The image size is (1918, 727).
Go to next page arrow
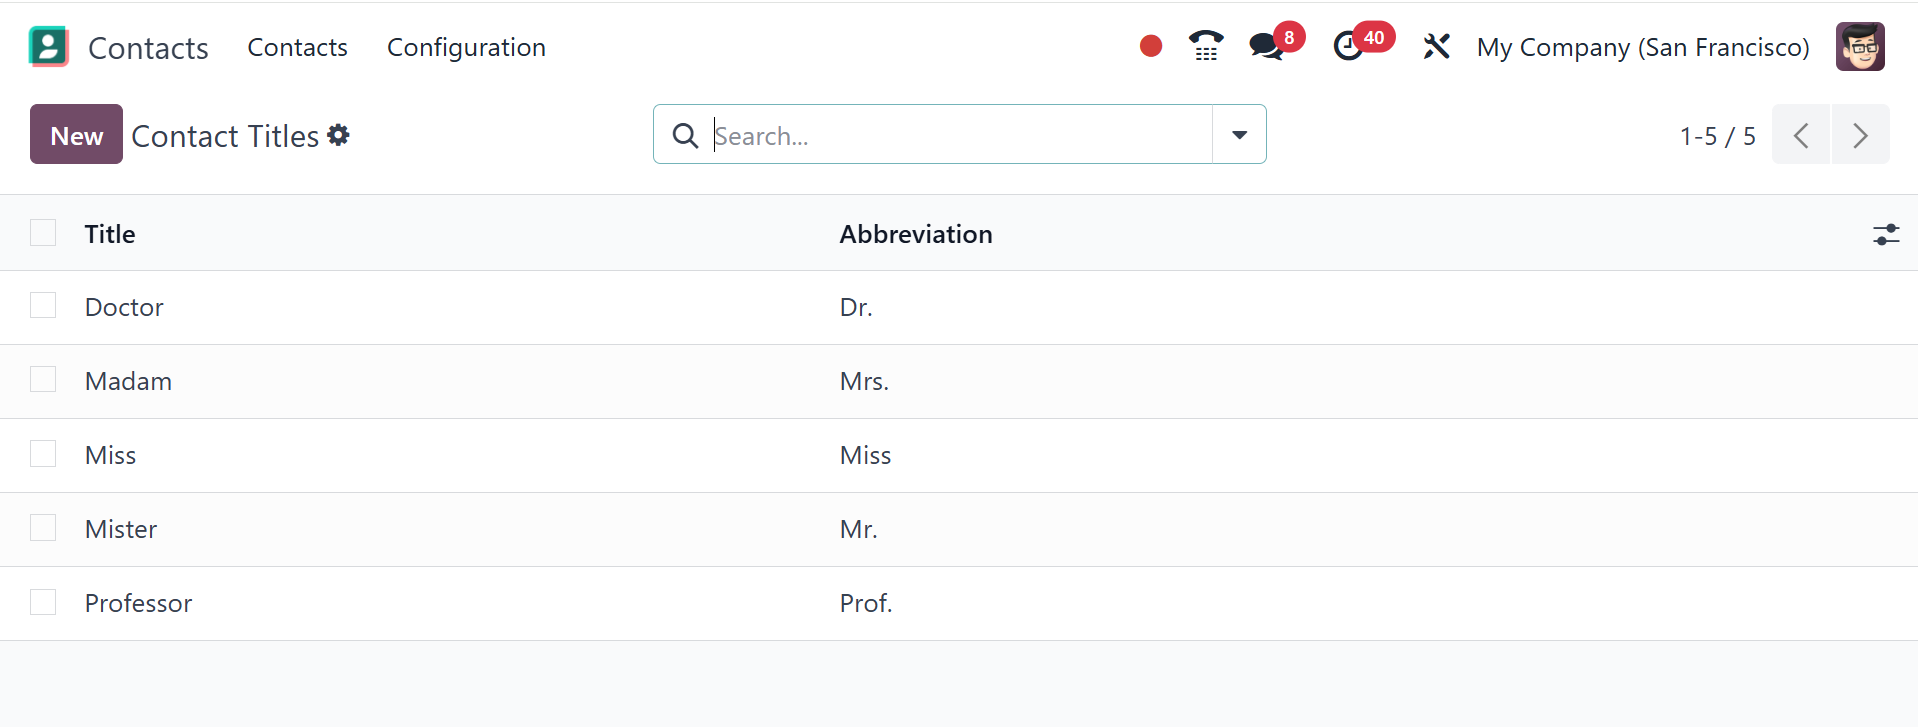click(1859, 135)
